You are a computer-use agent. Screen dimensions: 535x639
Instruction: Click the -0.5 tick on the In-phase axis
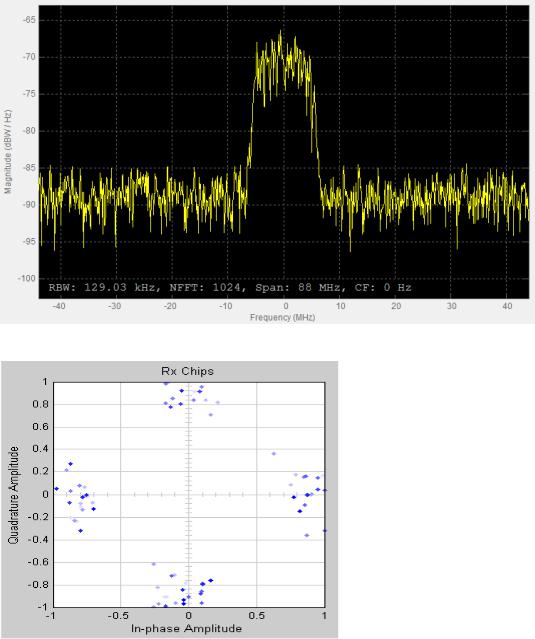118,615
